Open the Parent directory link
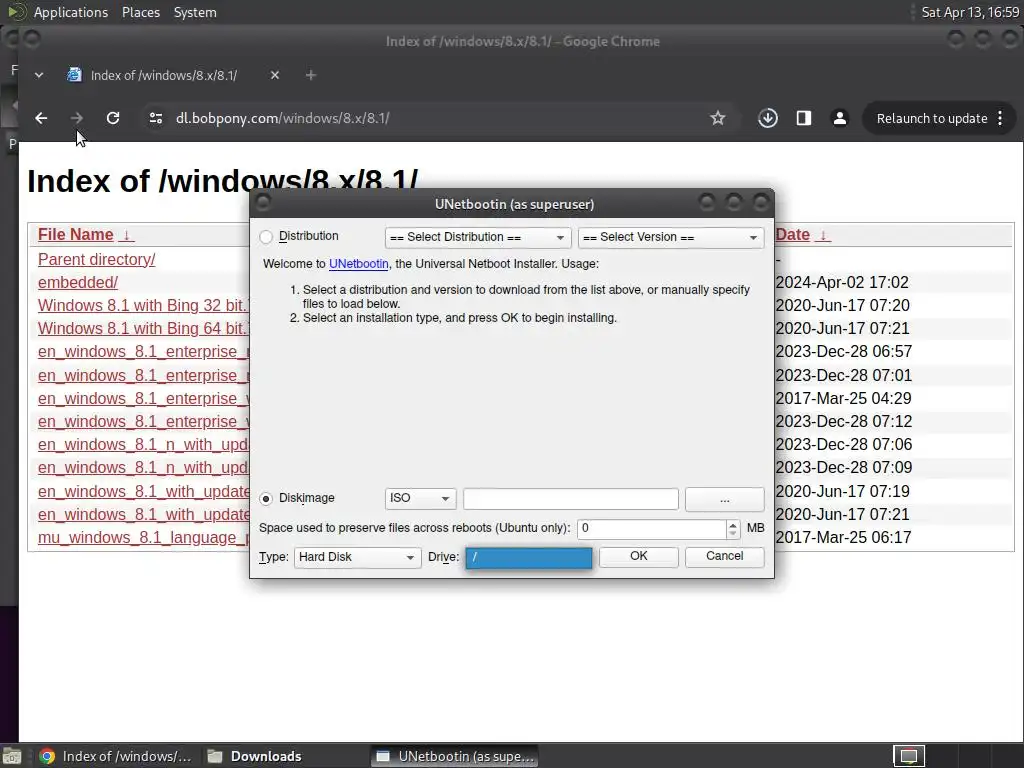 point(97,259)
